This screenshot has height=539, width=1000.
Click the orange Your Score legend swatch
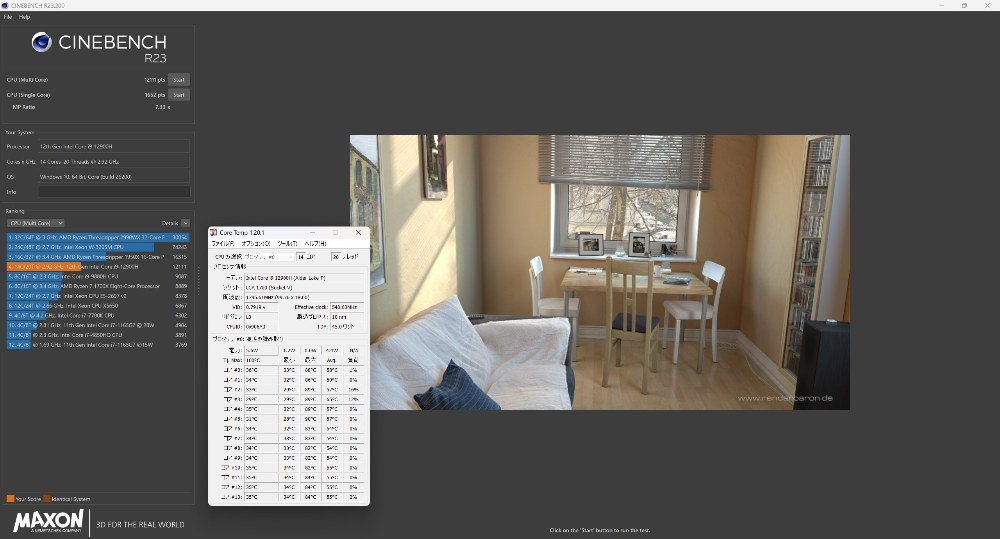point(10,499)
